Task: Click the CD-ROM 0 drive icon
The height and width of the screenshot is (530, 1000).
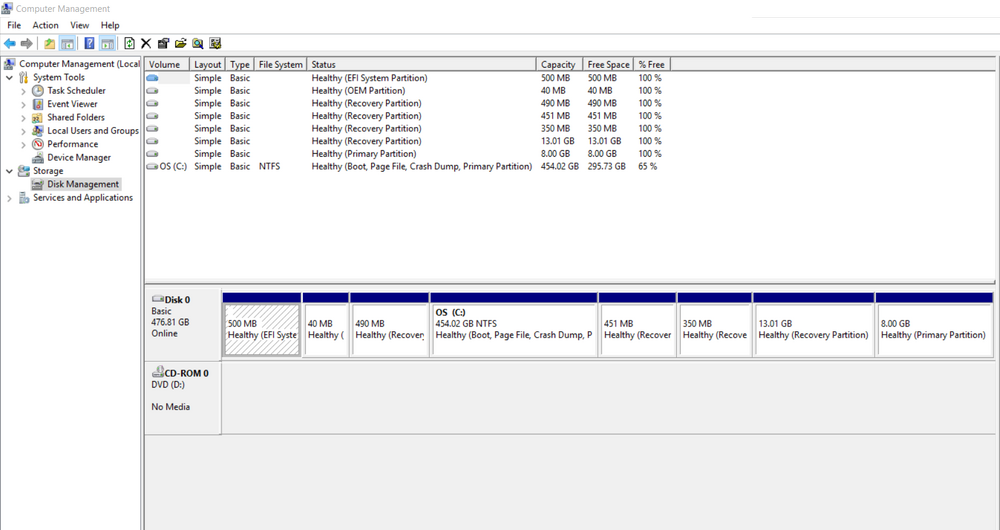Action: click(x=158, y=372)
